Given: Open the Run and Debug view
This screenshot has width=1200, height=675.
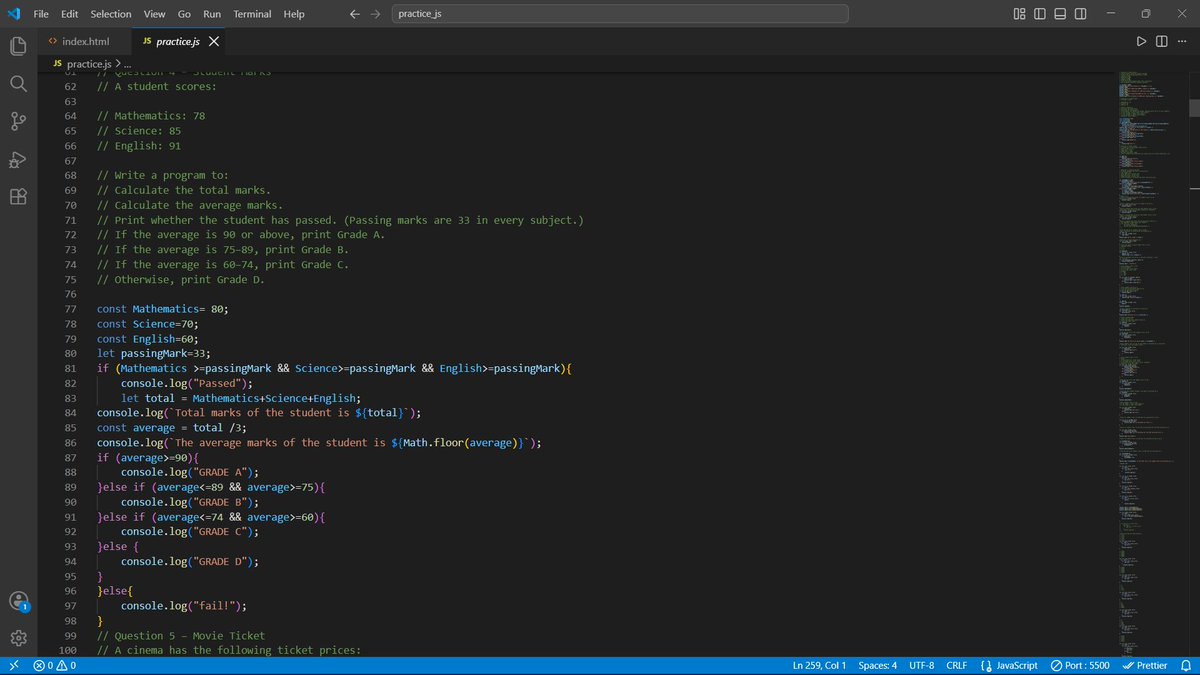Looking at the screenshot, I should [x=17, y=159].
